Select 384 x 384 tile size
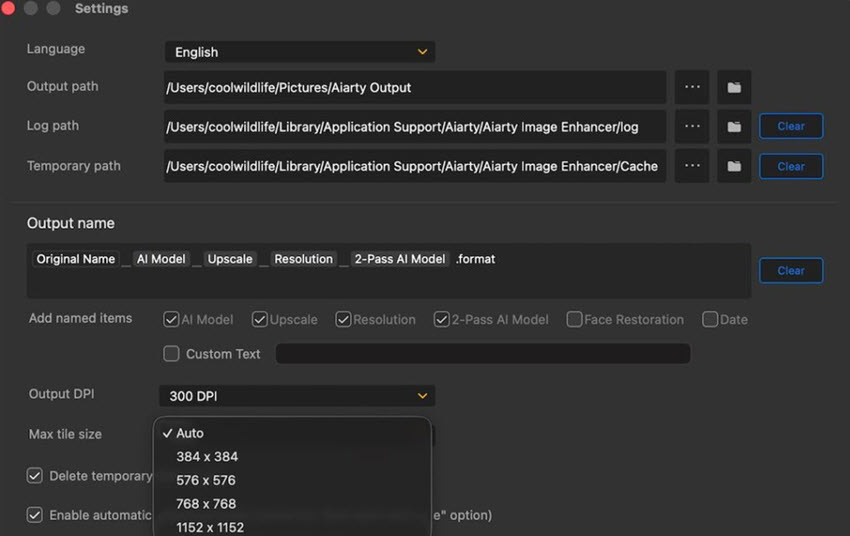Viewport: 850px width, 536px height. pyautogui.click(x=293, y=457)
